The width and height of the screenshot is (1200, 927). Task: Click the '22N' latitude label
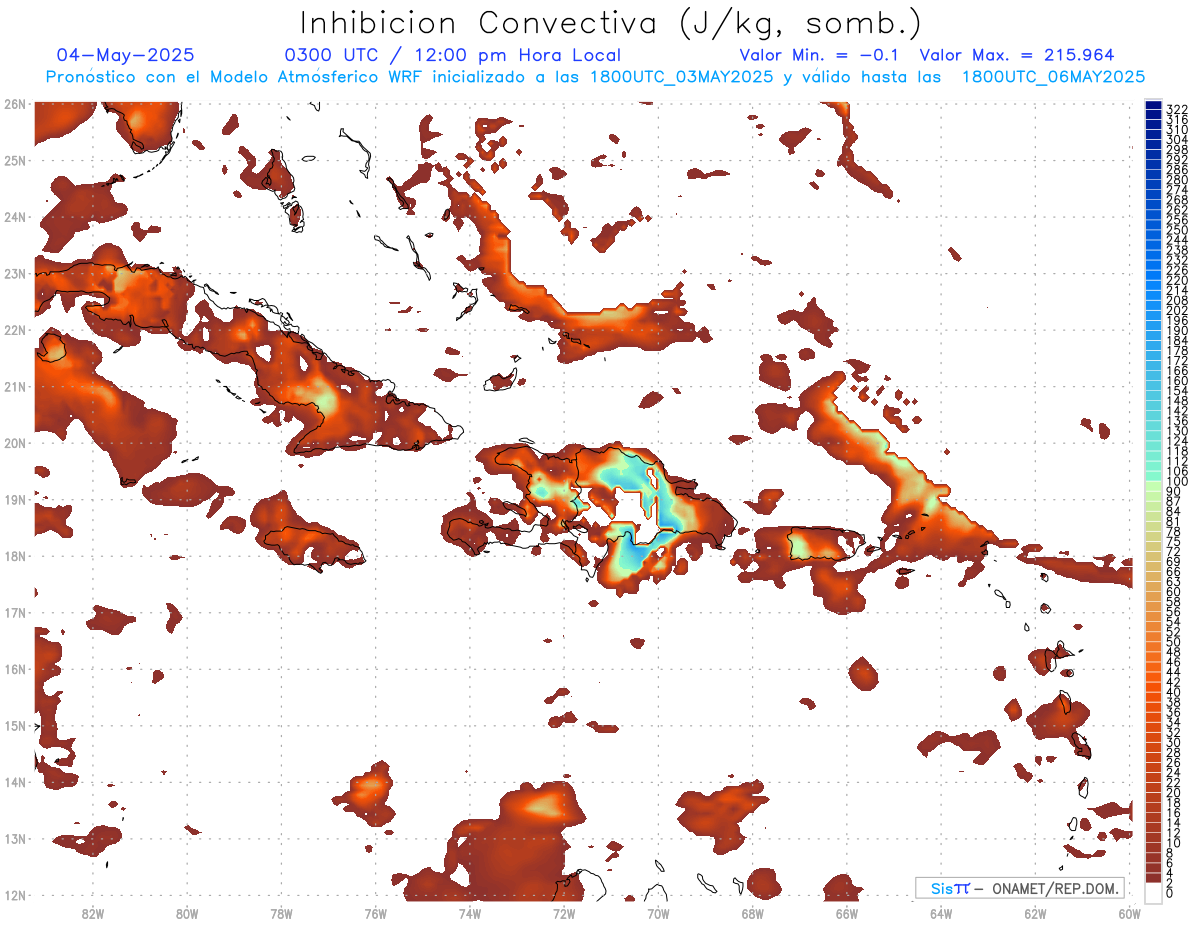[x=15, y=330]
